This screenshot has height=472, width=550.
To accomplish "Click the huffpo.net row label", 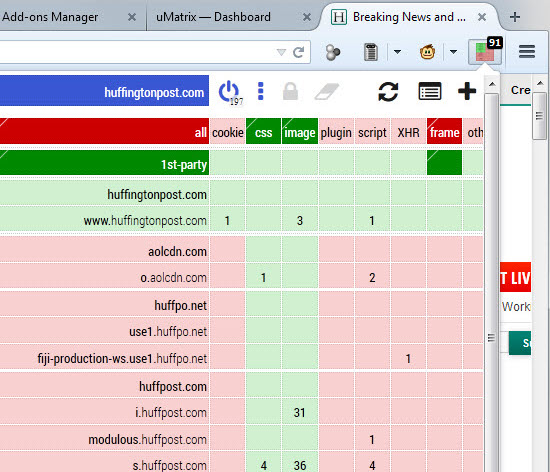I will point(105,304).
